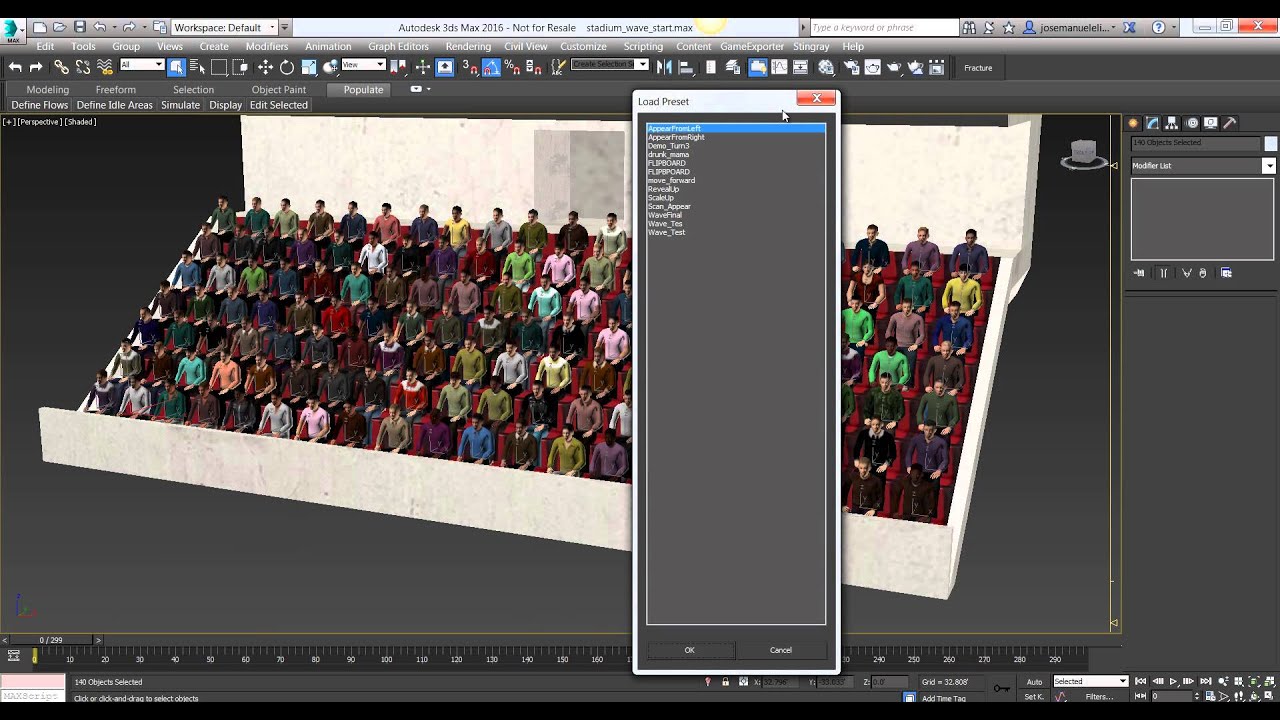This screenshot has height=720, width=1280.
Task: Toggle Set Key mode button
Action: 1034,696
